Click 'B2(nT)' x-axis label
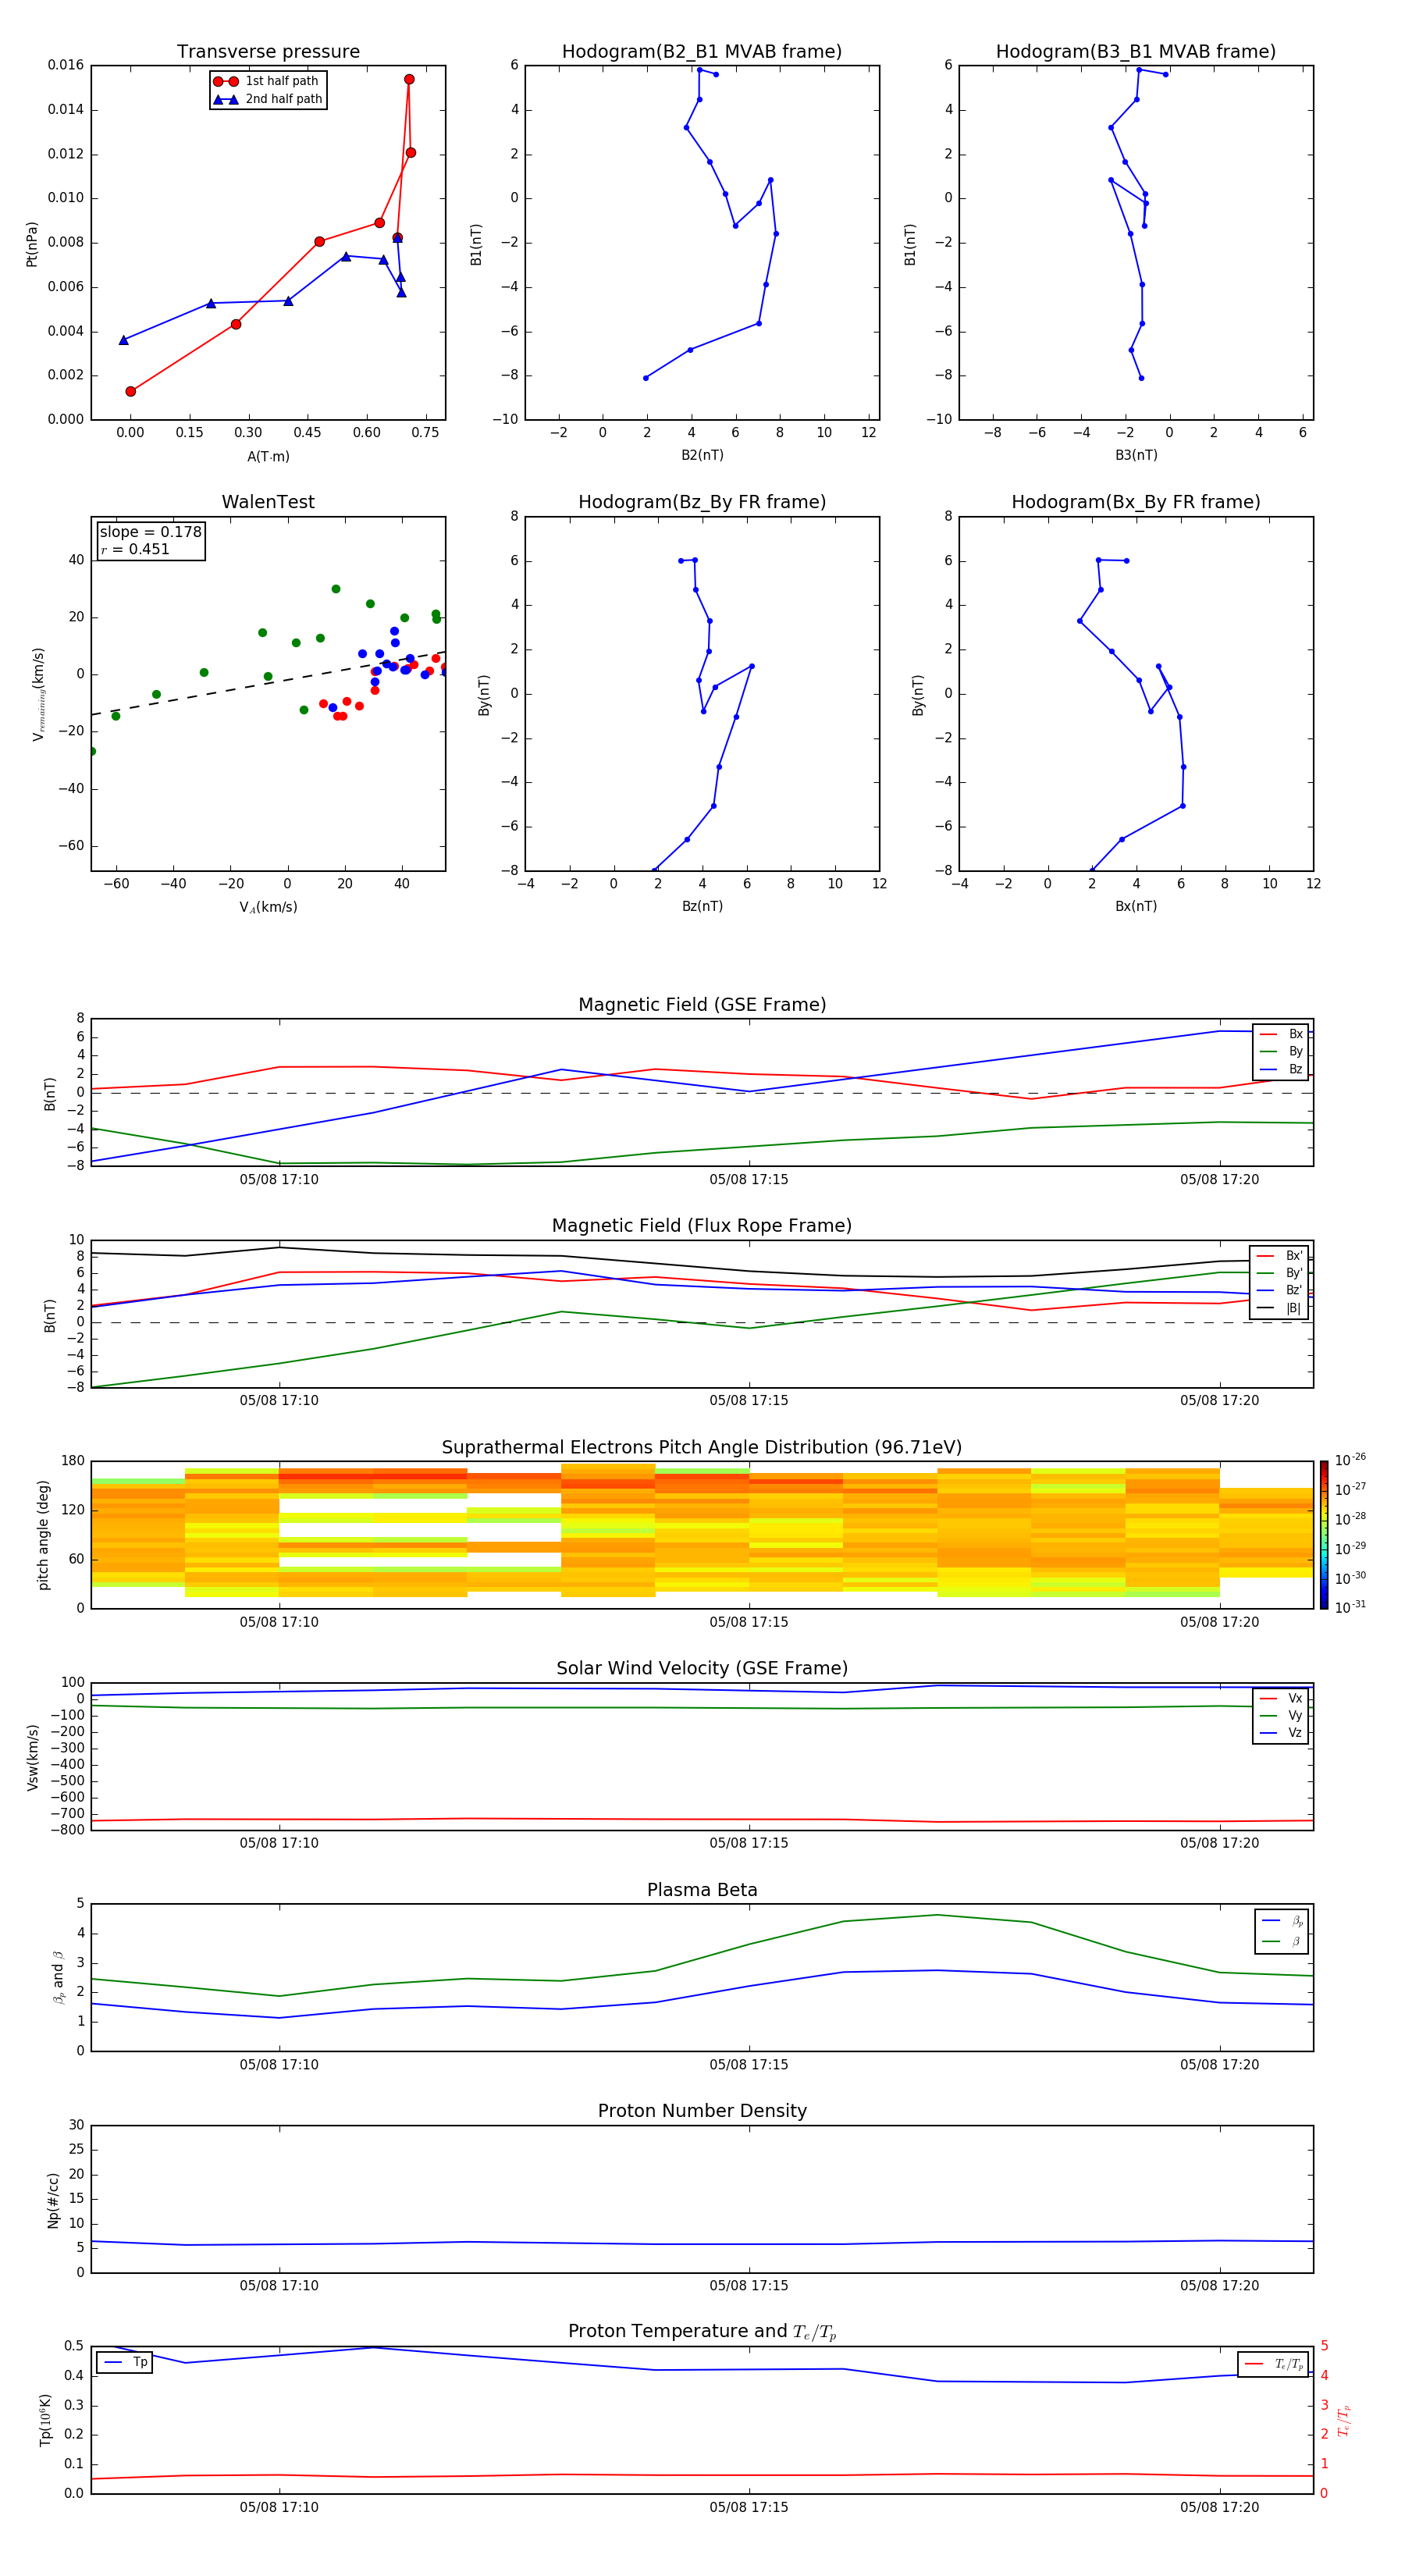The height and width of the screenshot is (2576, 1405). 702,455
